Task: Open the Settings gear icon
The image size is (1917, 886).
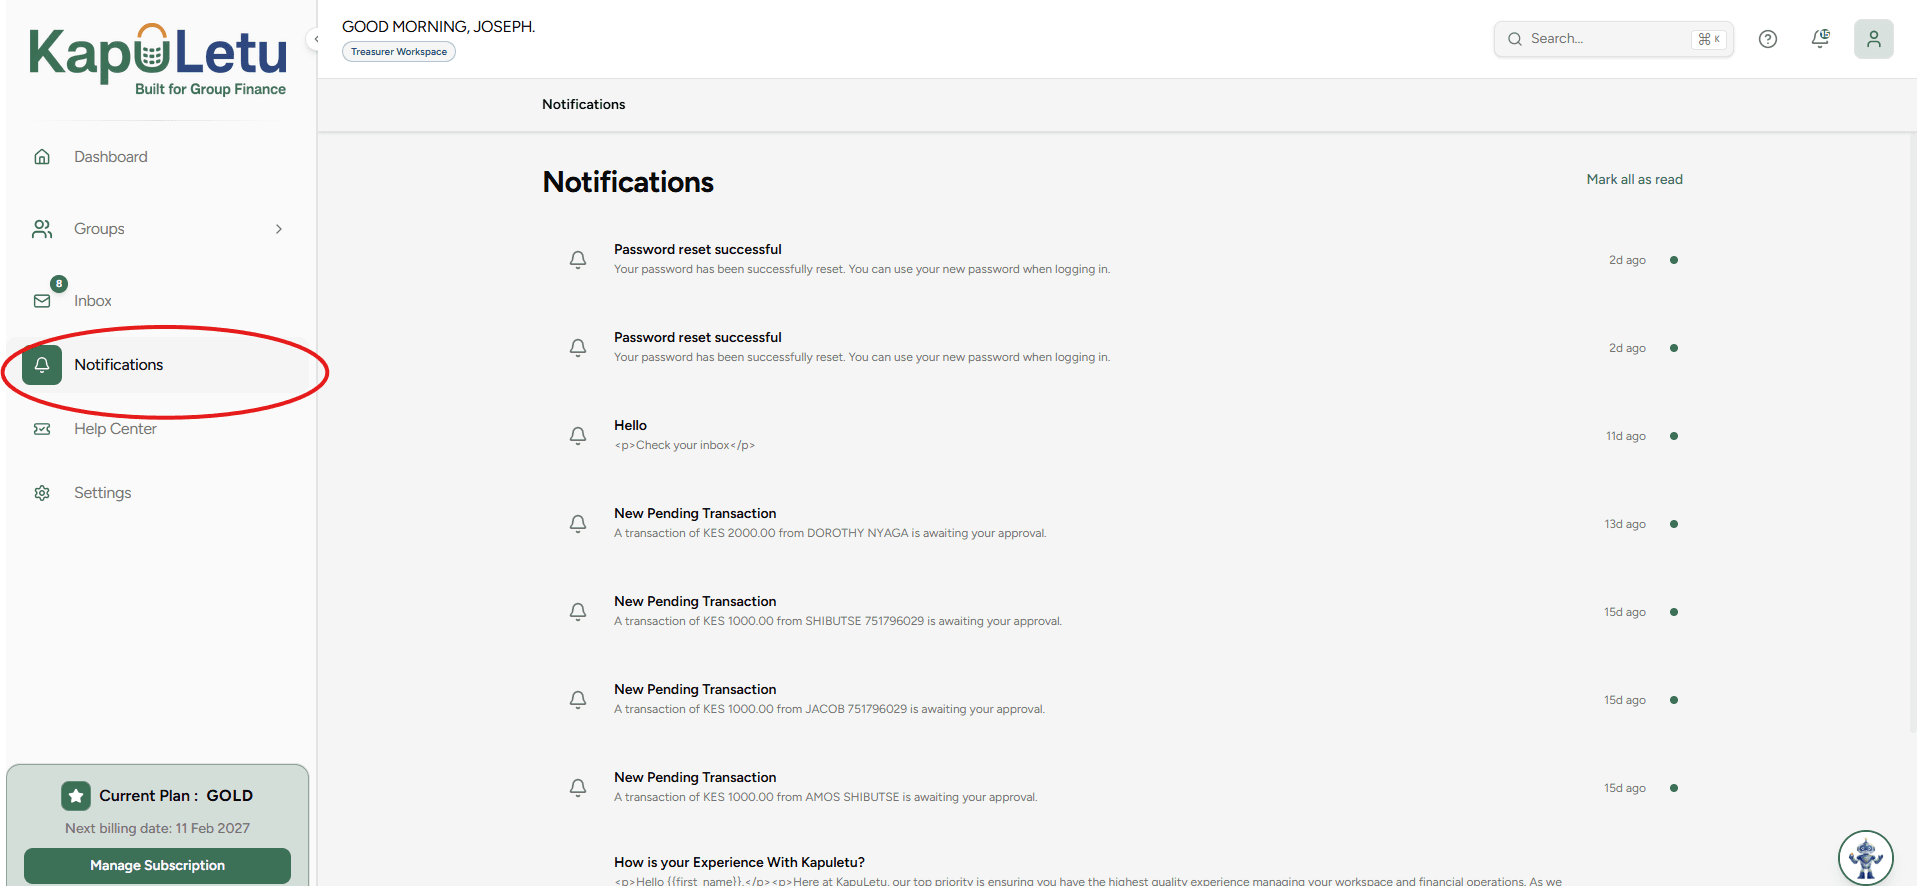Action: (x=42, y=493)
